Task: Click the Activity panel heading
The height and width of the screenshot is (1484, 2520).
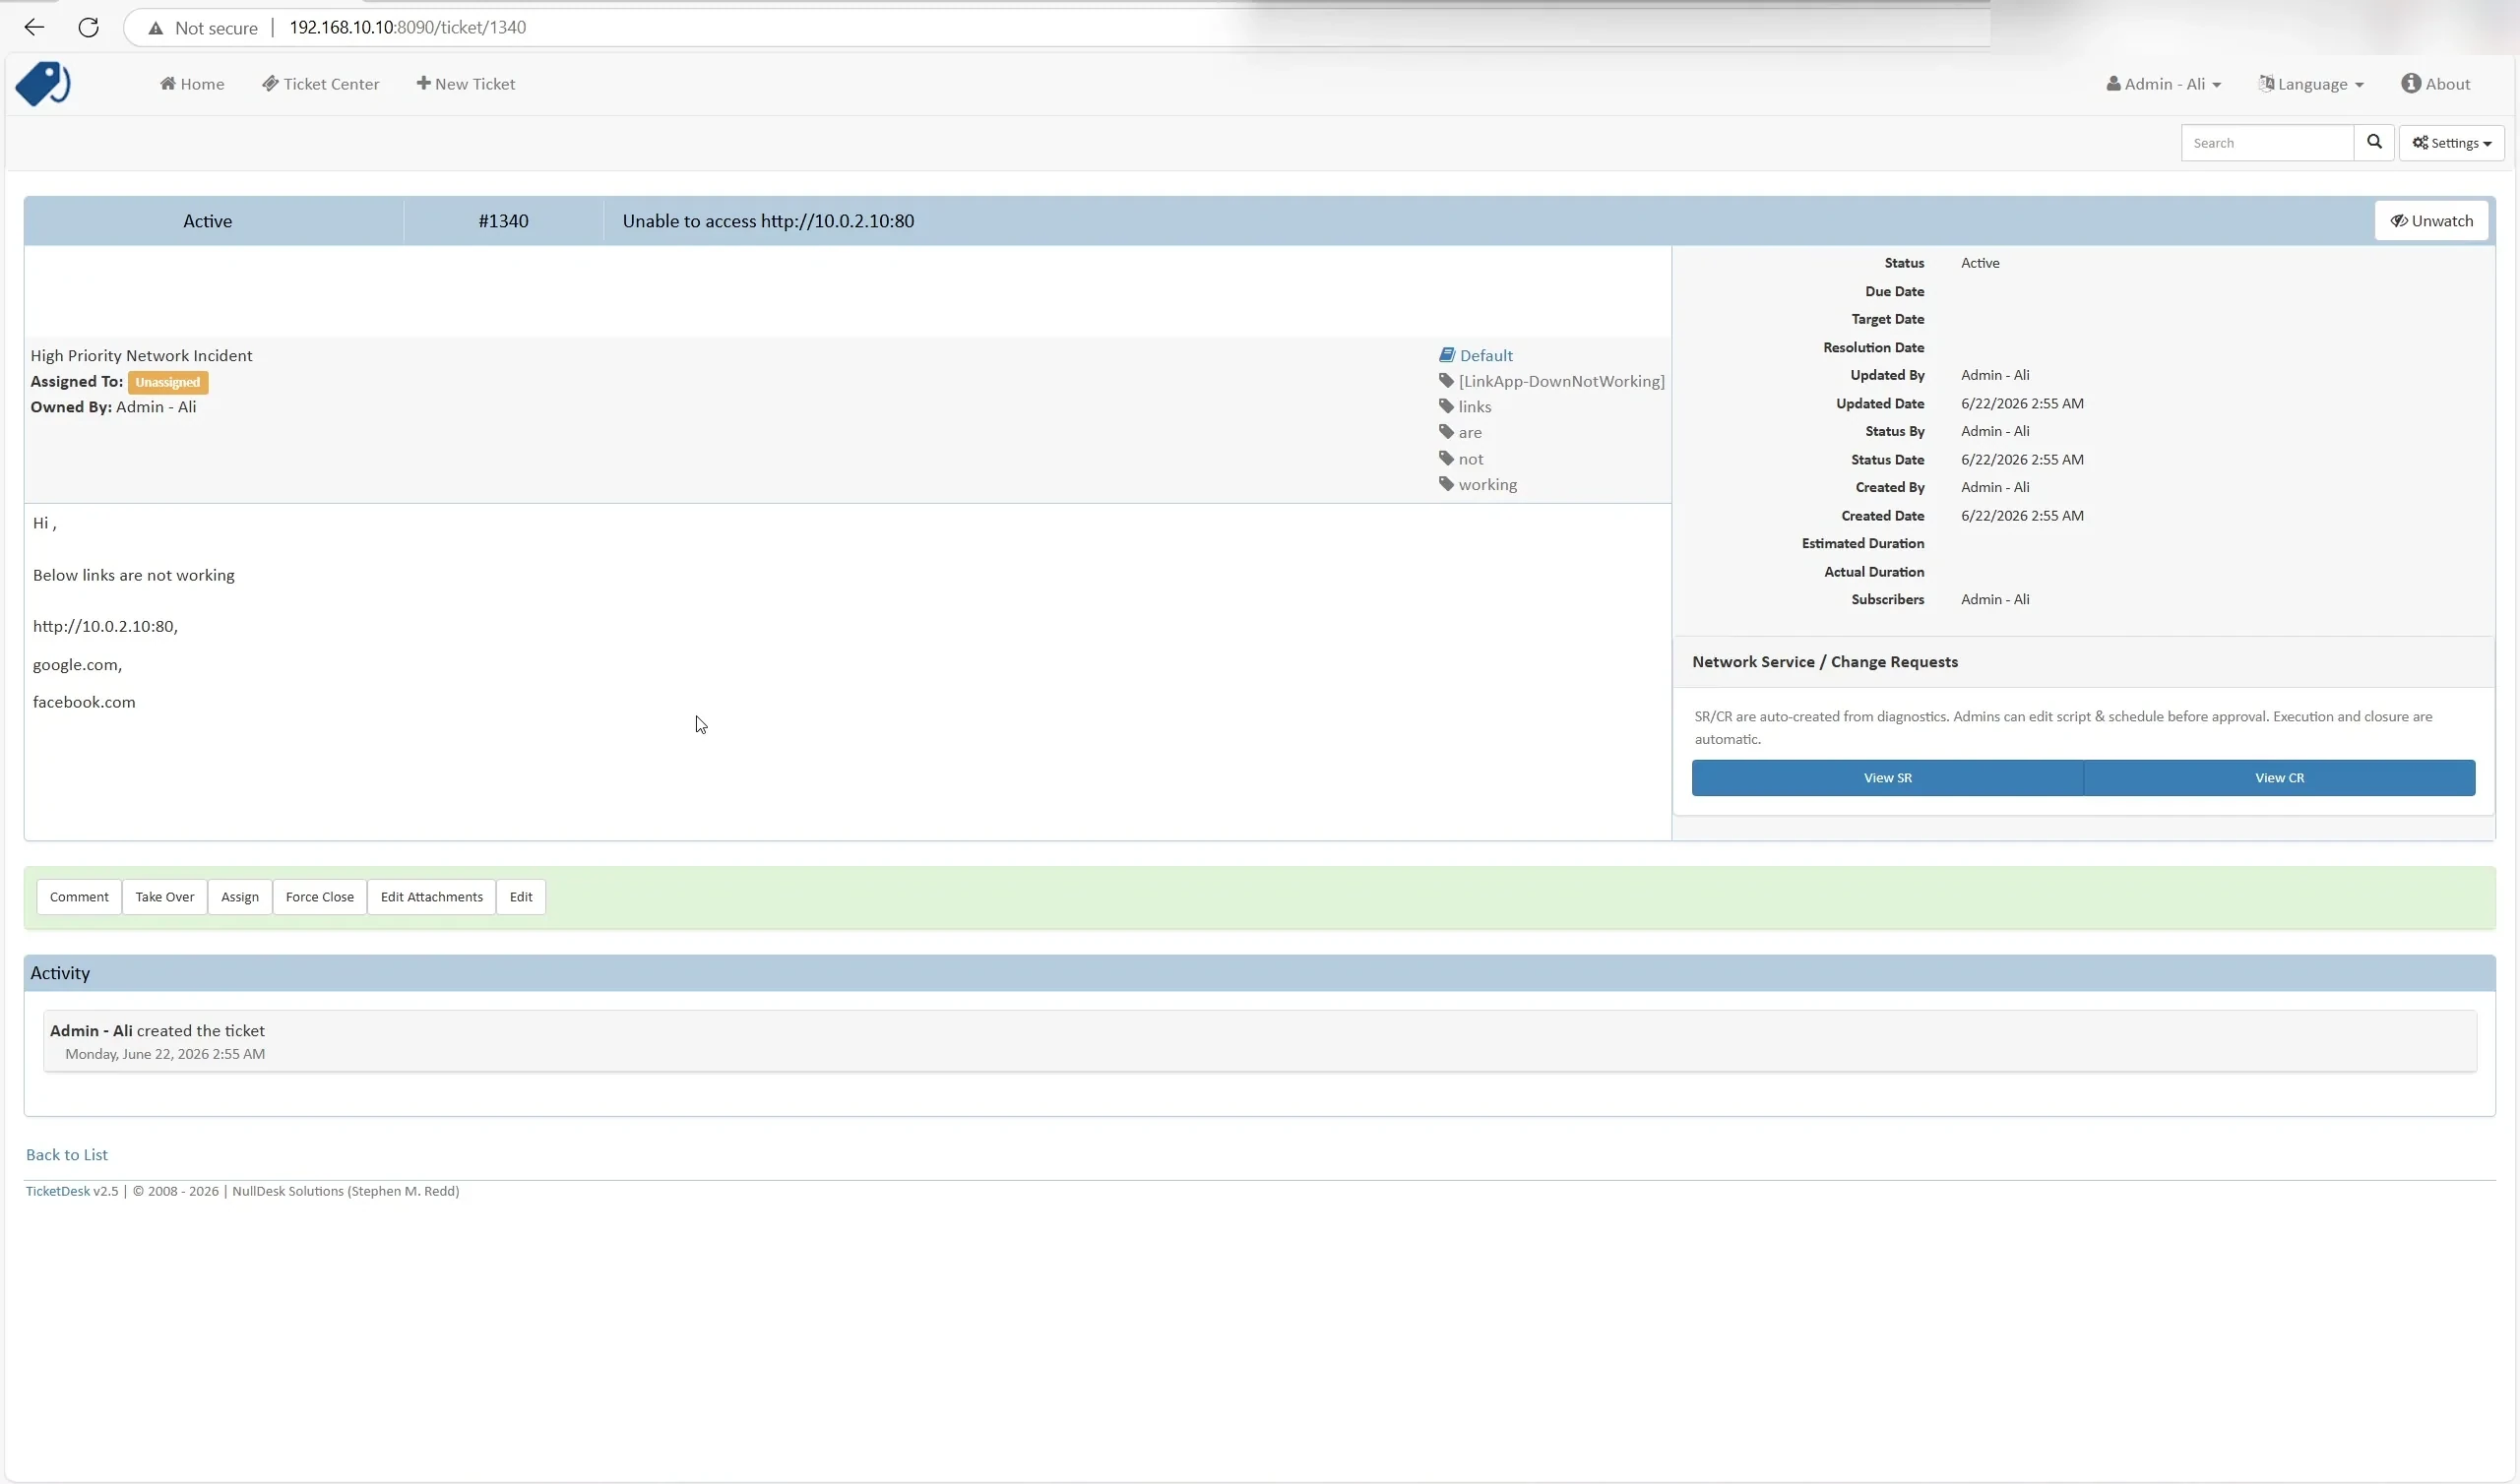Action: [60, 973]
